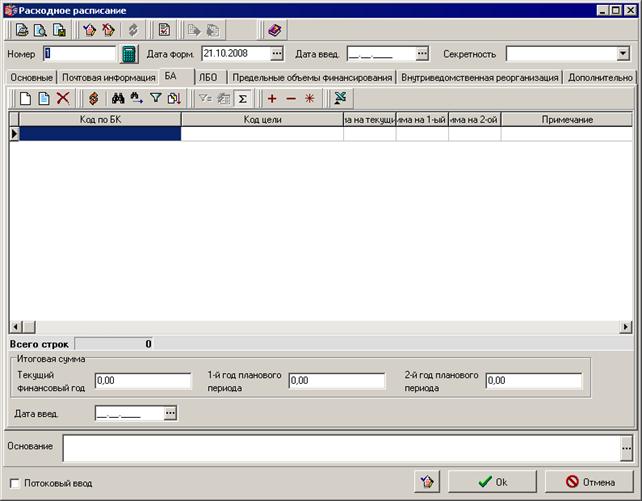This screenshot has height=501, width=642.
Task: Click the calculator icon next to Номер
Action: coord(129,54)
